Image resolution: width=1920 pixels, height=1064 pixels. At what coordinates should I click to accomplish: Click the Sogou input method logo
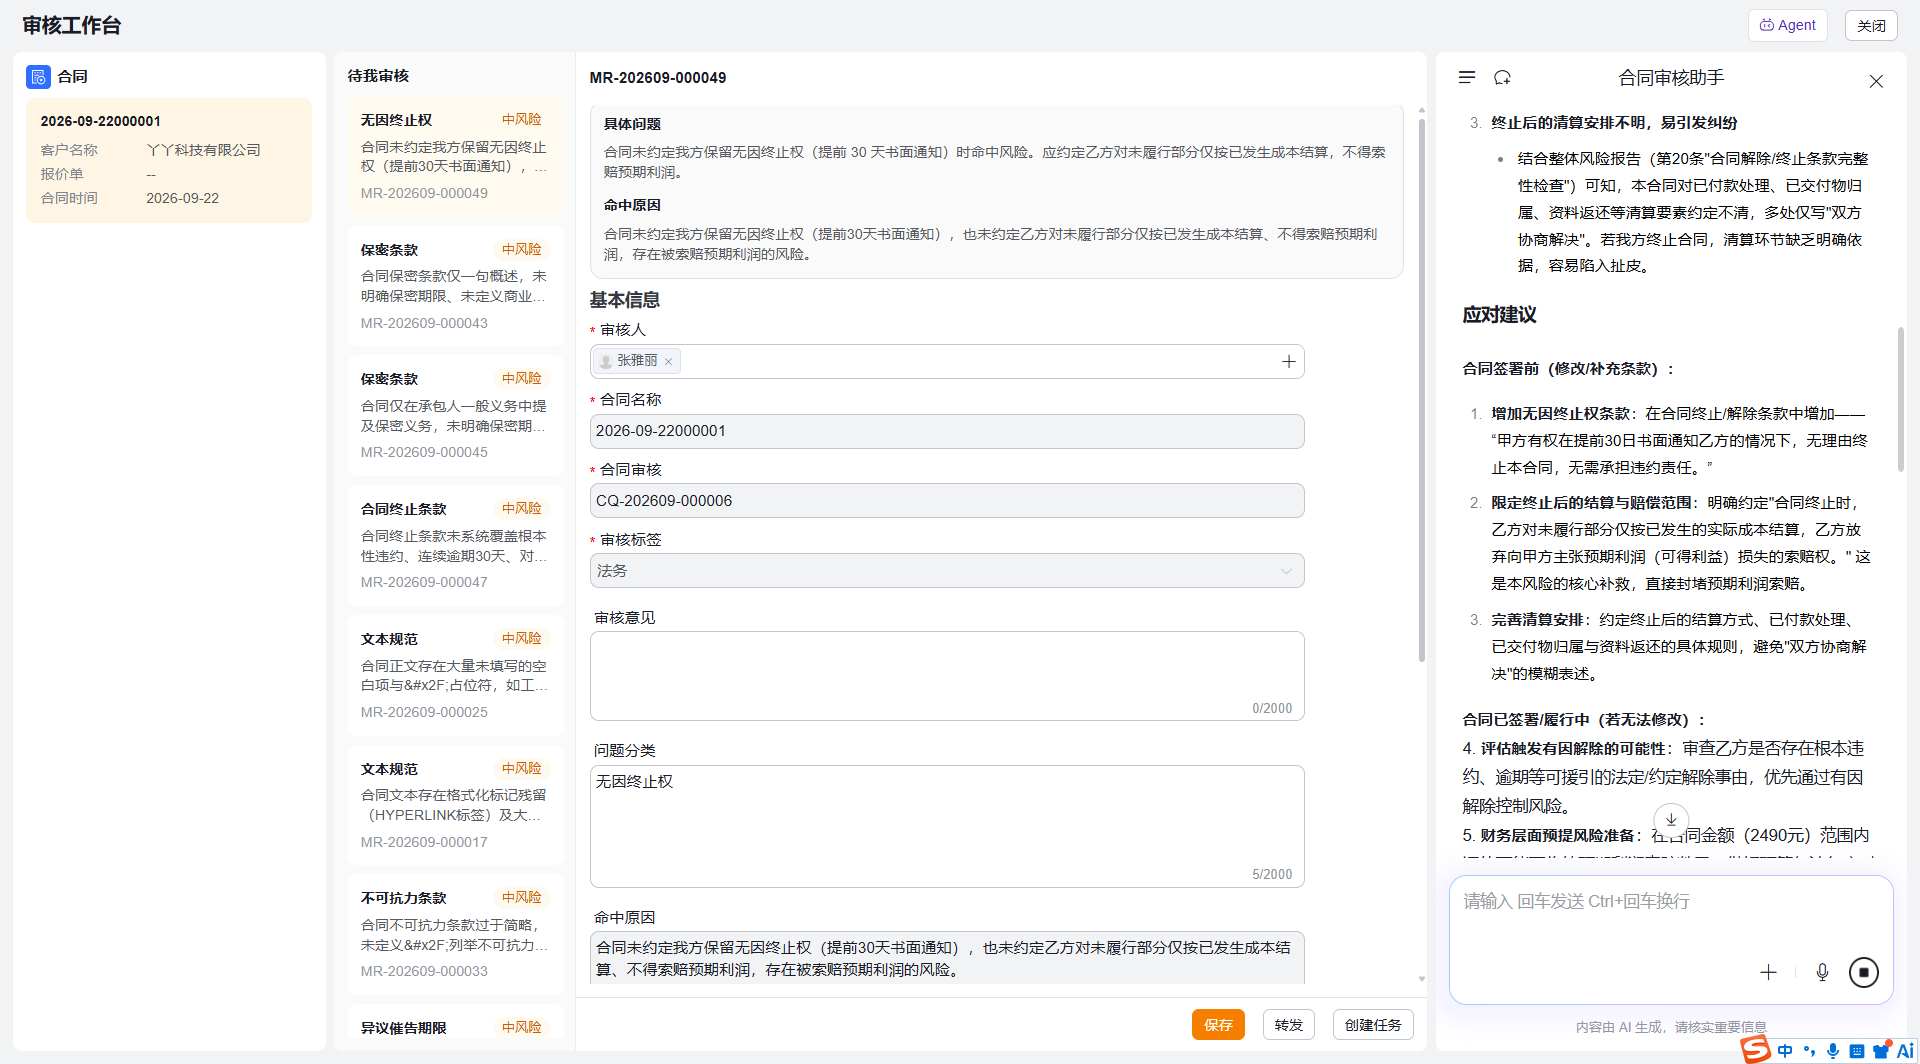pos(1755,1050)
